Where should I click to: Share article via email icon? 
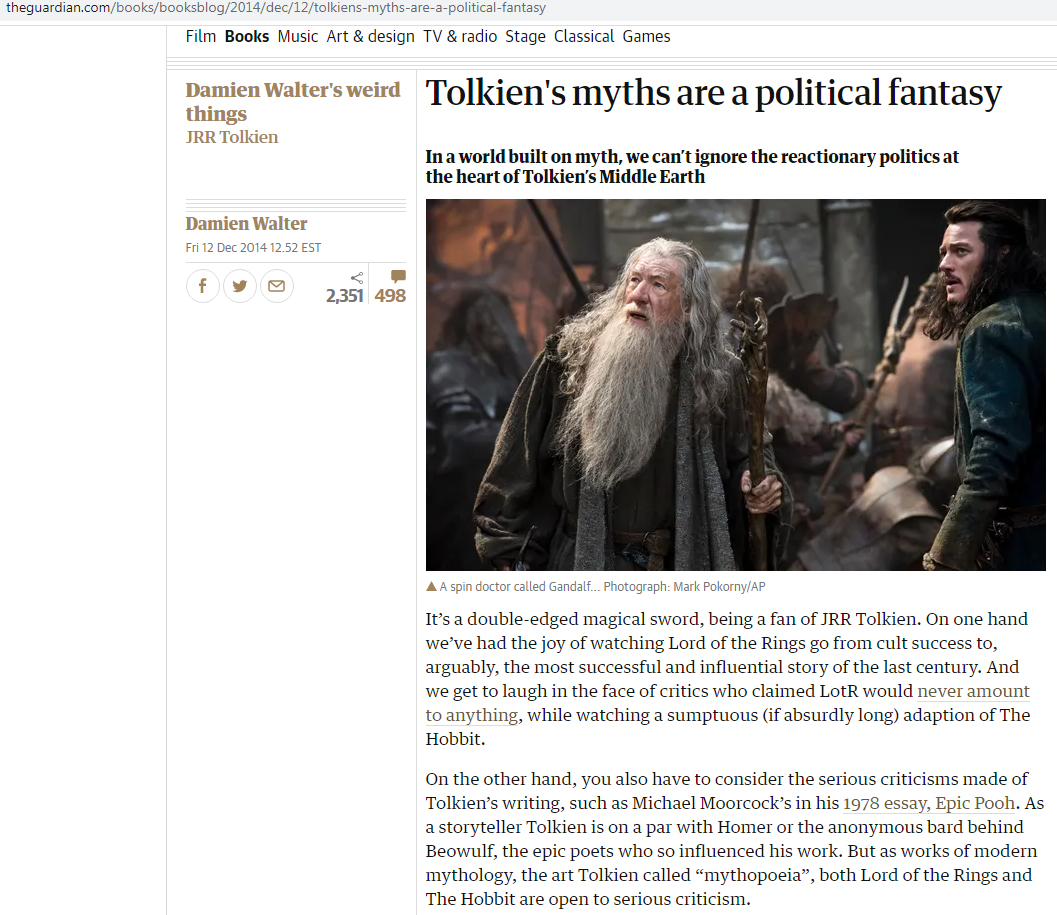point(276,286)
